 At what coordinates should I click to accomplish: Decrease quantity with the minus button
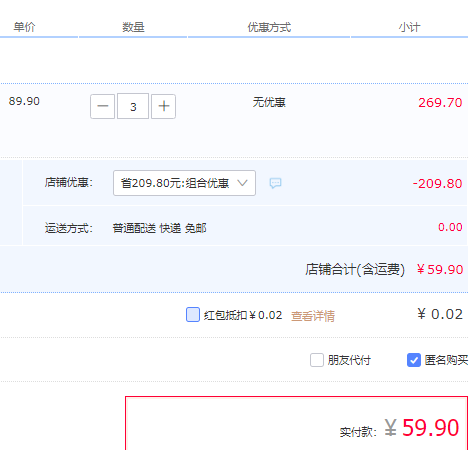coord(103,106)
